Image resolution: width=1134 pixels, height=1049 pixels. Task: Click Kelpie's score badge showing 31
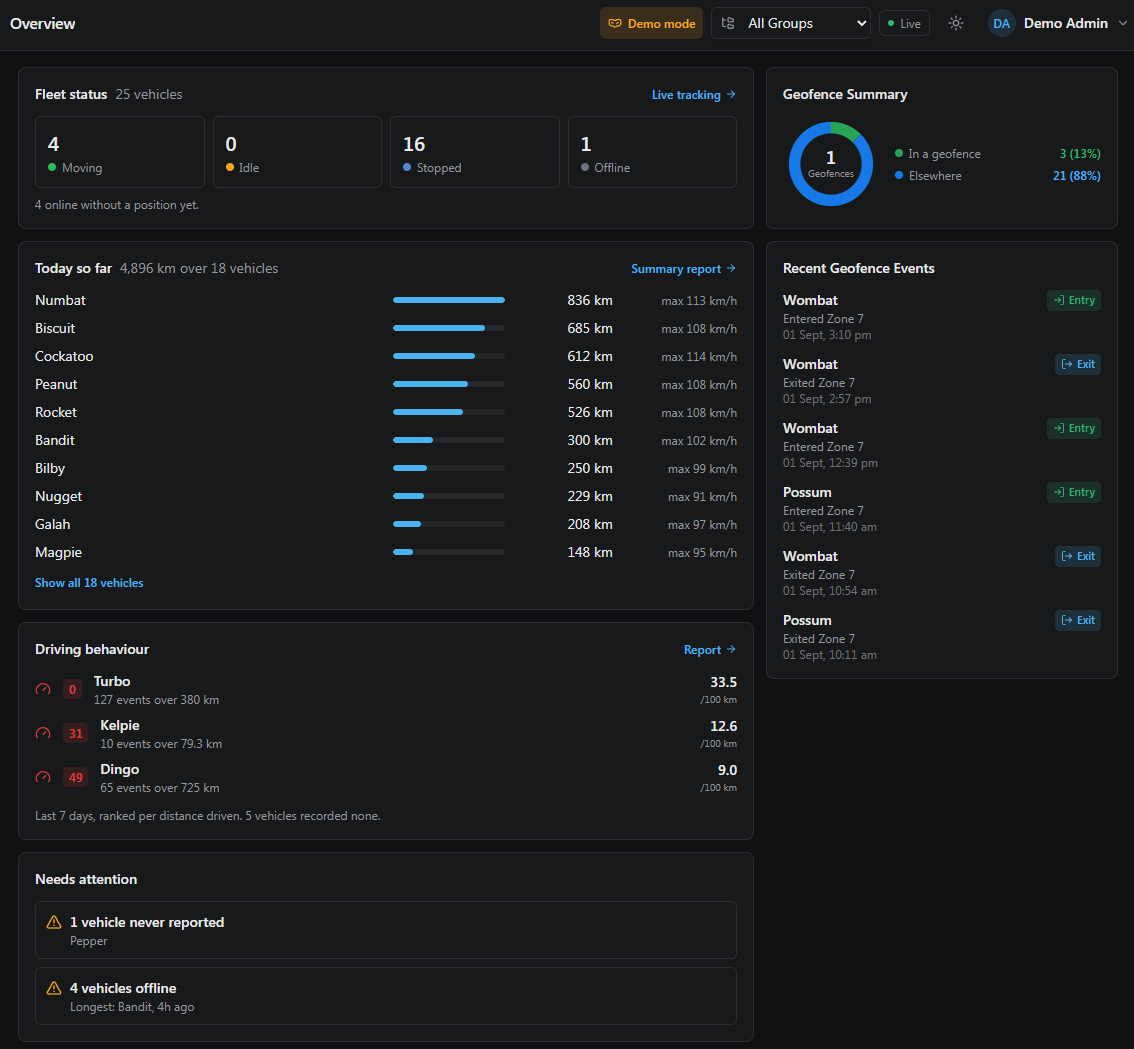click(75, 734)
